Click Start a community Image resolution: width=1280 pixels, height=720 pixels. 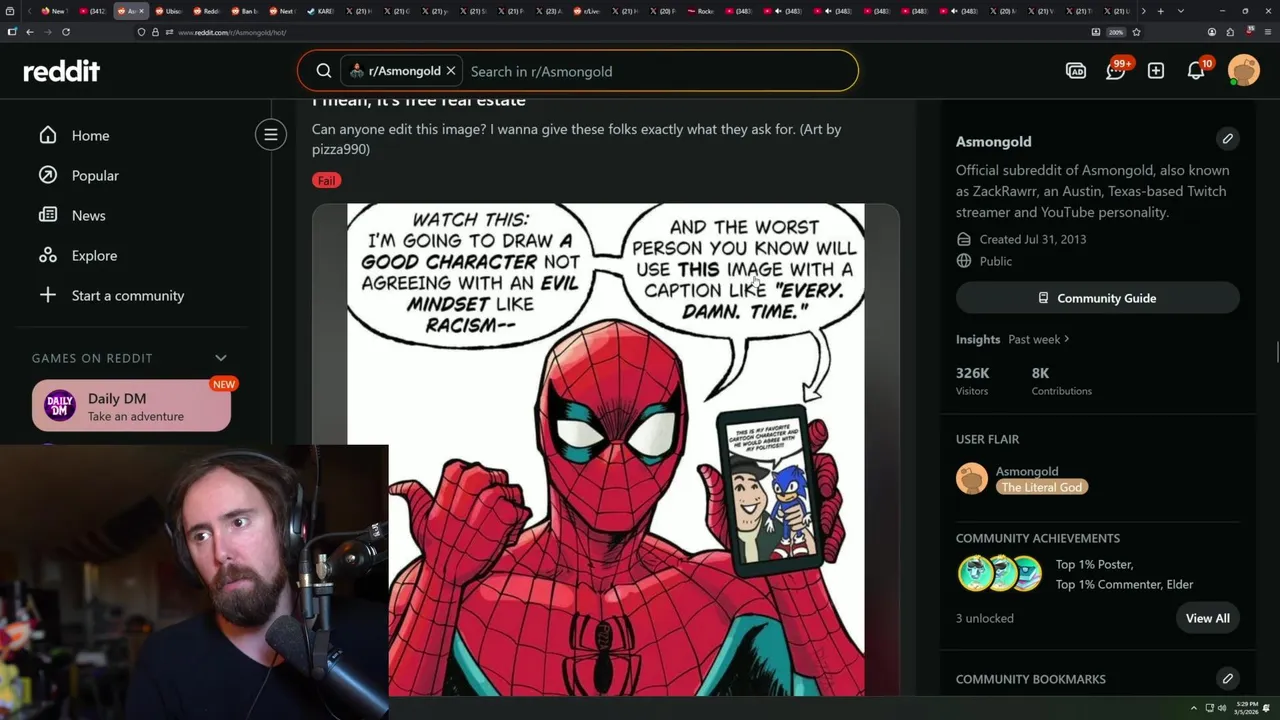click(128, 295)
